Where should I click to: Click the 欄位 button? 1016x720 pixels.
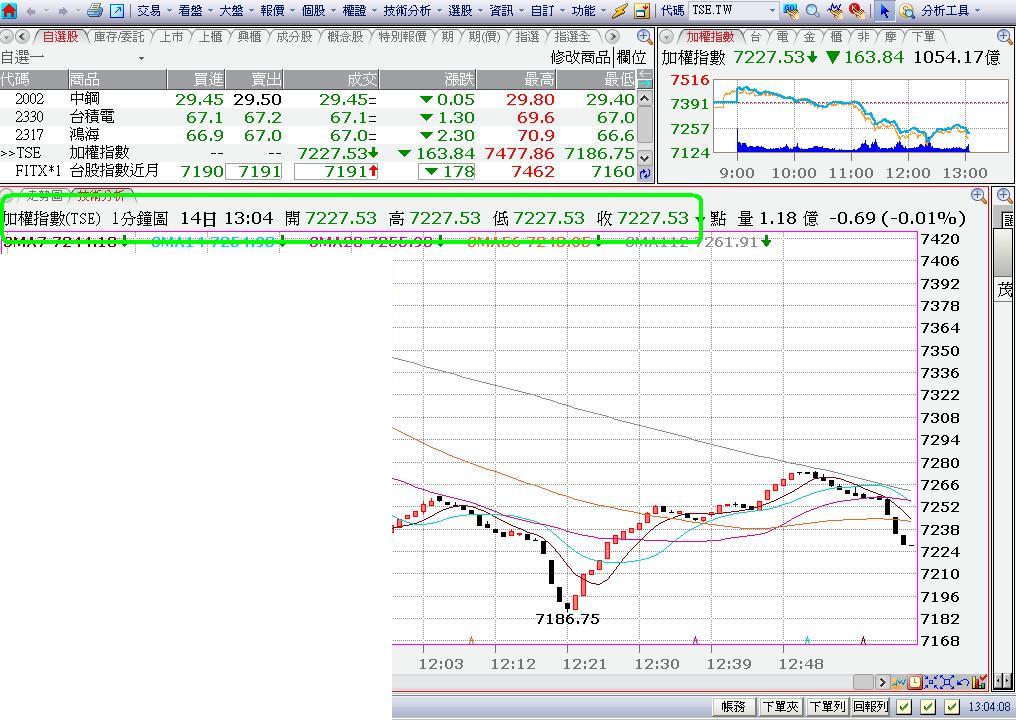click(x=632, y=58)
